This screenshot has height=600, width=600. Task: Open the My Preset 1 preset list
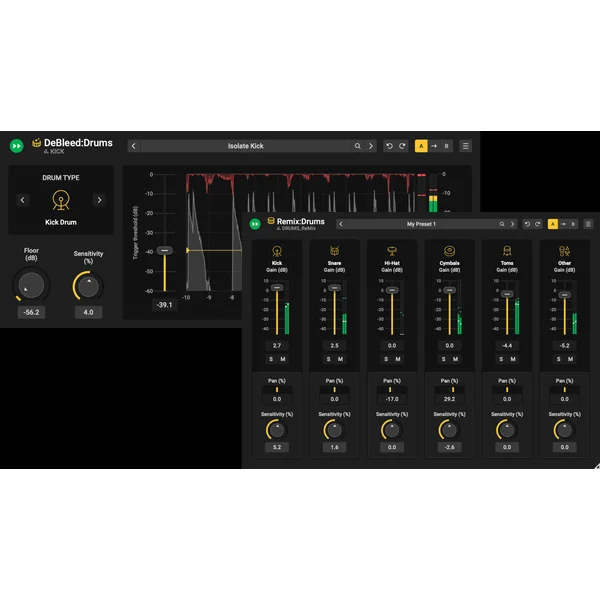click(421, 224)
